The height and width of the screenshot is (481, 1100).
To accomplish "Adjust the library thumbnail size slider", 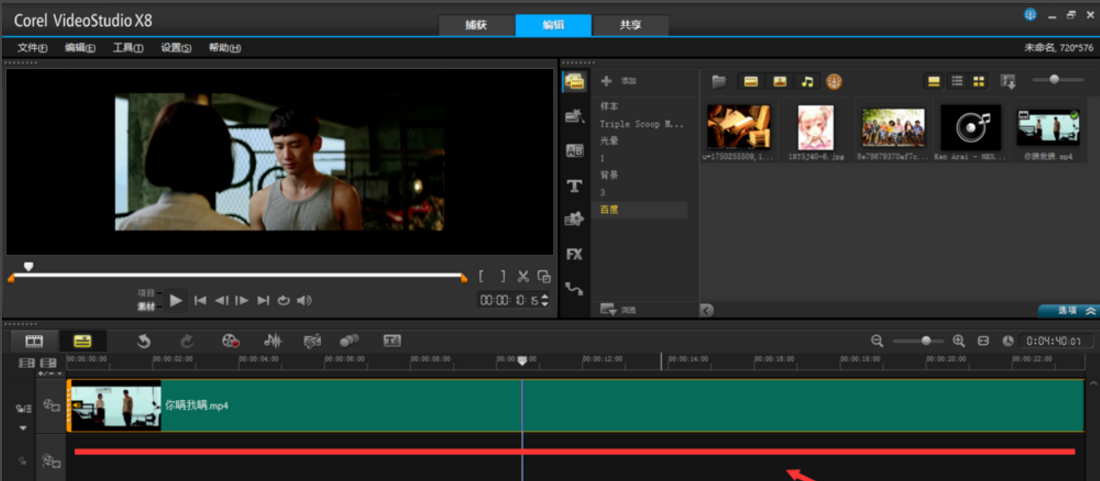I will pos(1054,80).
